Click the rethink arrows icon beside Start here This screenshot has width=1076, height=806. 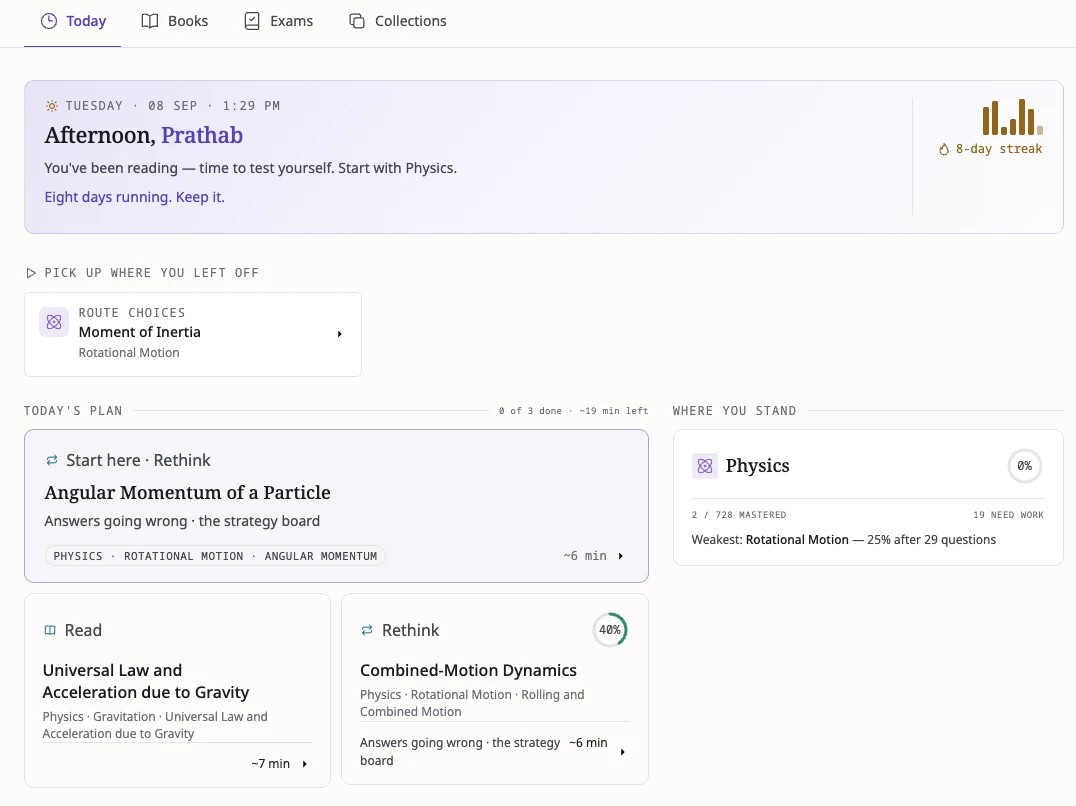(x=51, y=460)
